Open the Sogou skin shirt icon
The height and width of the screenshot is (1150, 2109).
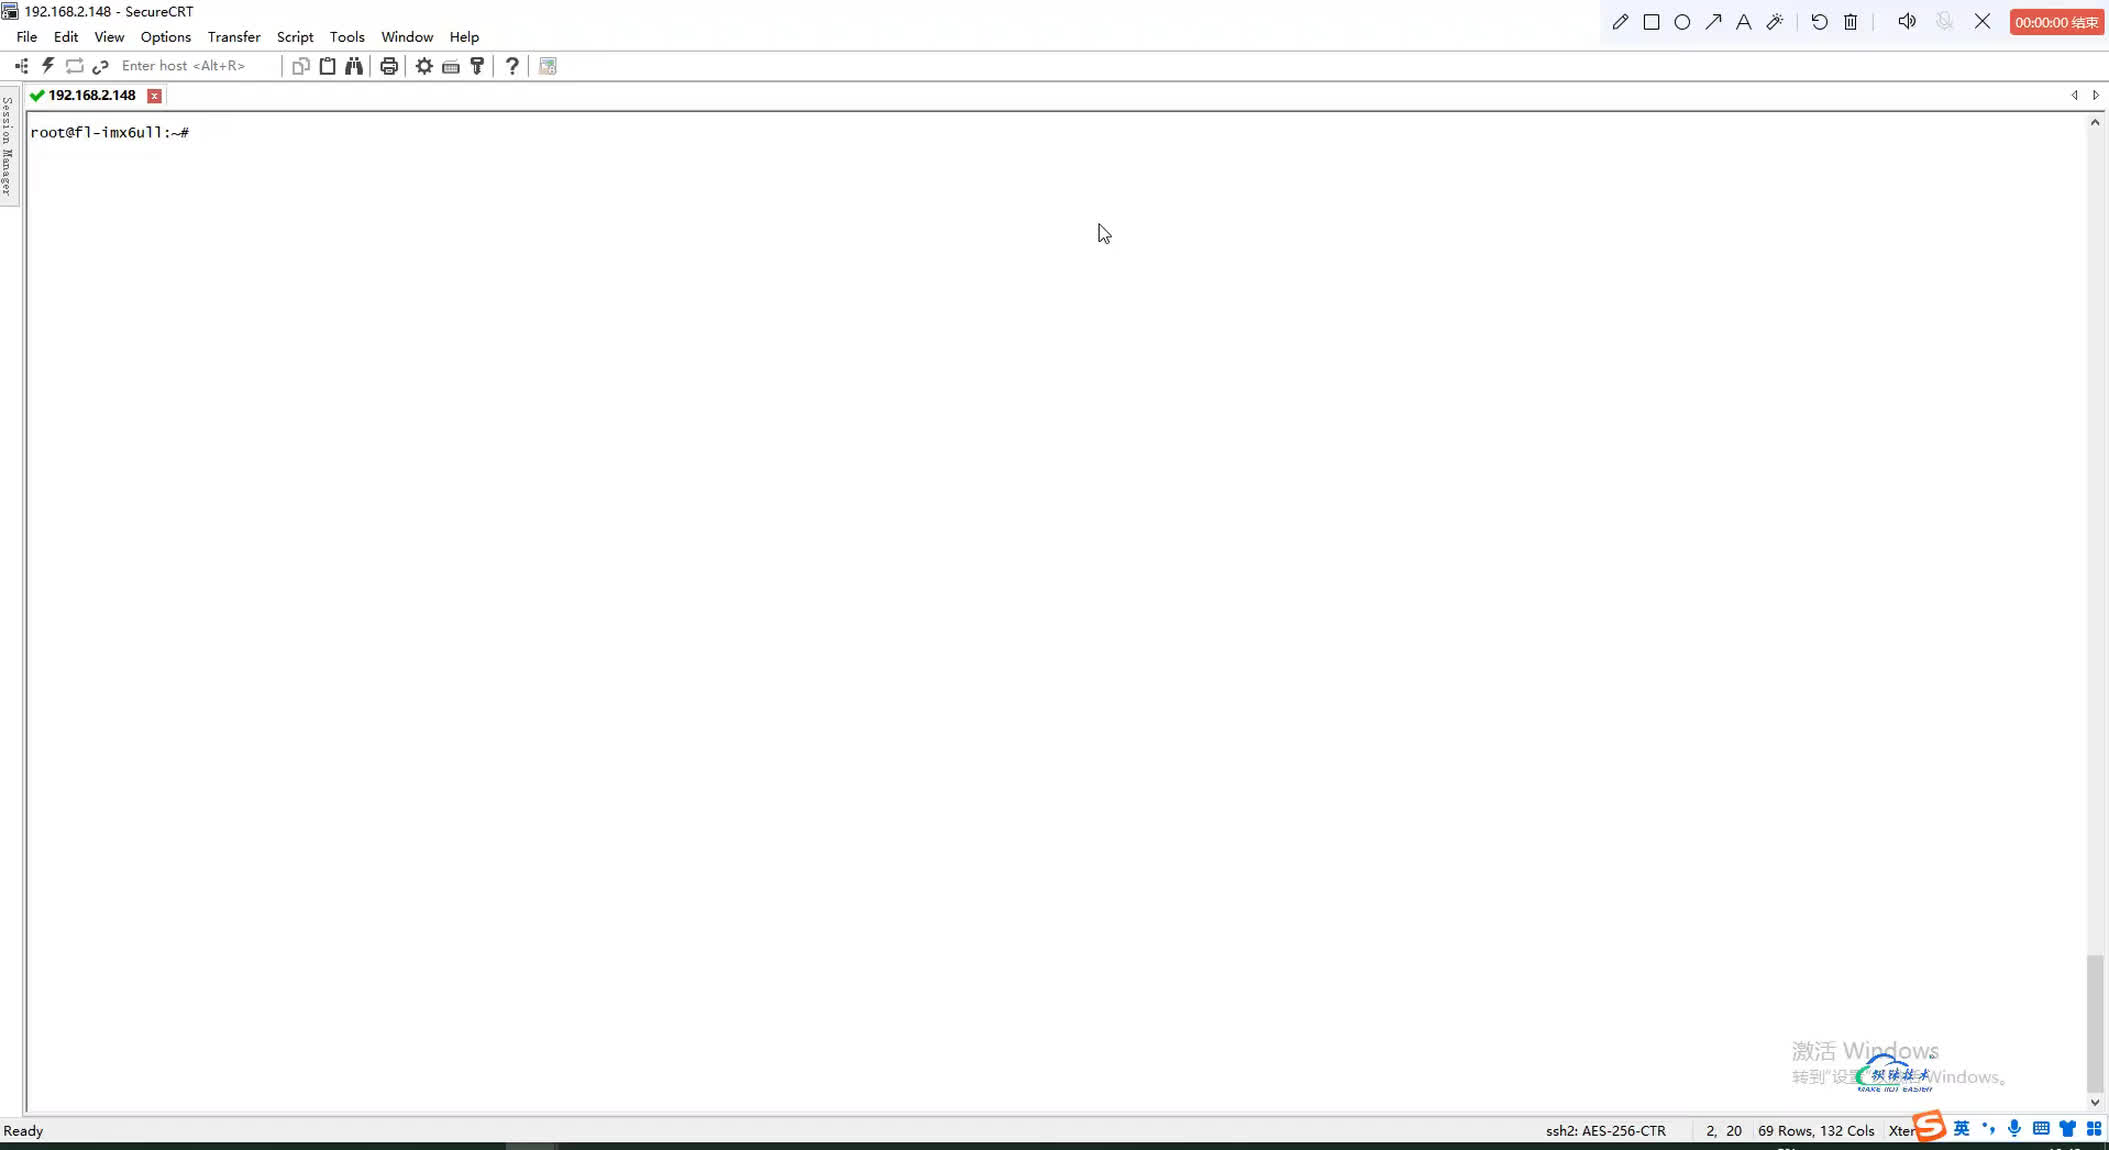tap(2067, 1129)
